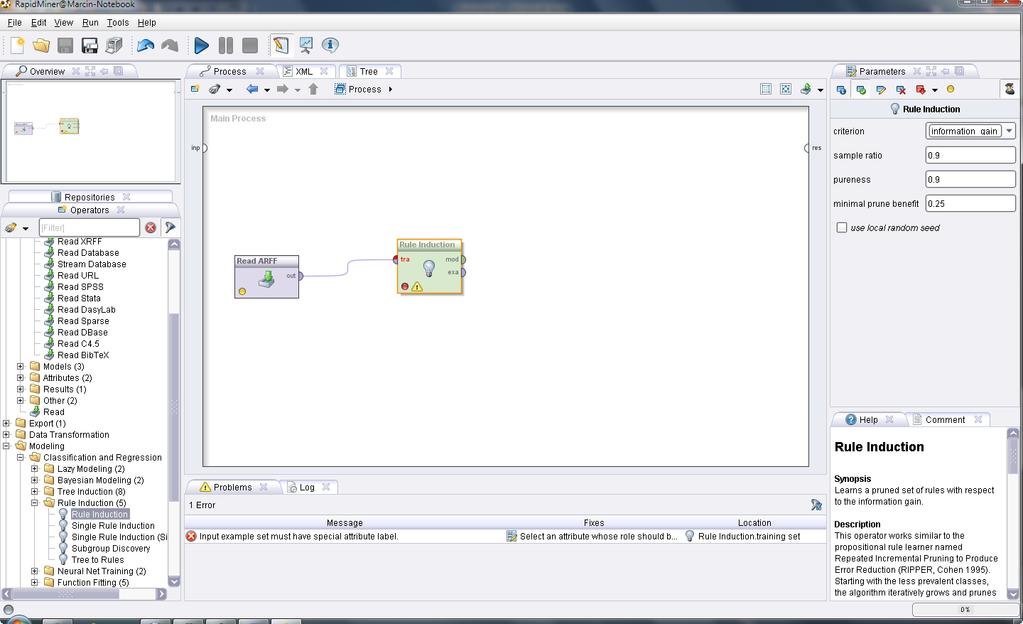Click the back arrow in the Process toolbar
Screen dimensions: 1023x624
[252, 89]
